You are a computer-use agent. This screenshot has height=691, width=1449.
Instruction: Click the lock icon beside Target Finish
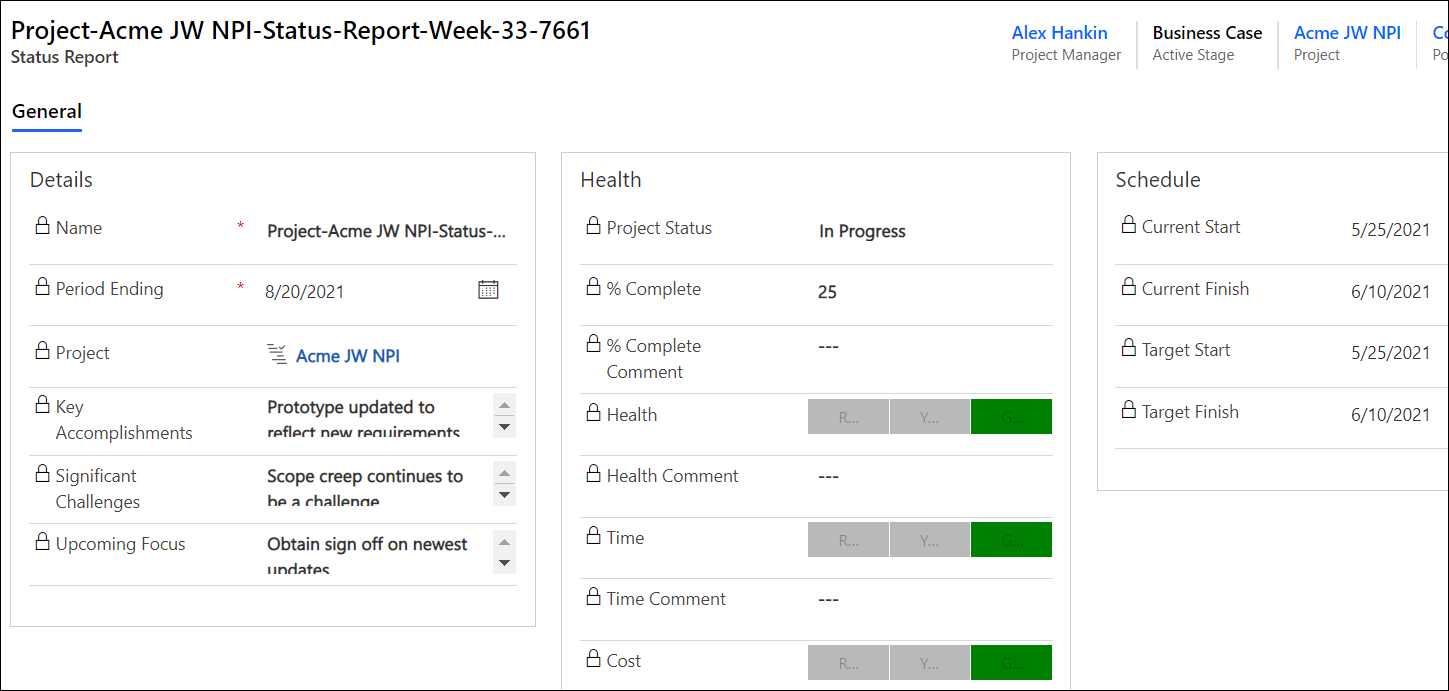(1128, 409)
